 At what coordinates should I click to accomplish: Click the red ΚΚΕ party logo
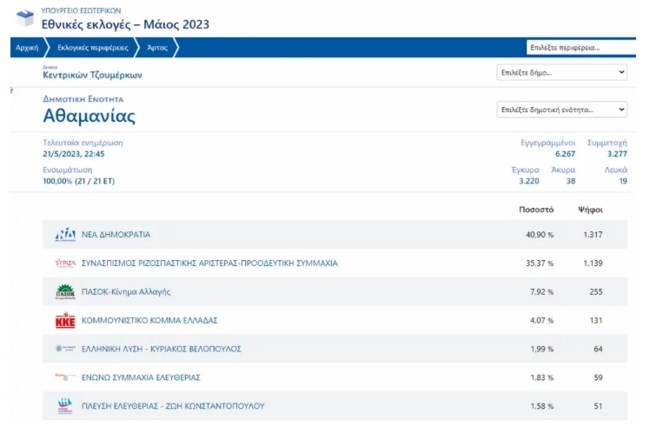65,321
